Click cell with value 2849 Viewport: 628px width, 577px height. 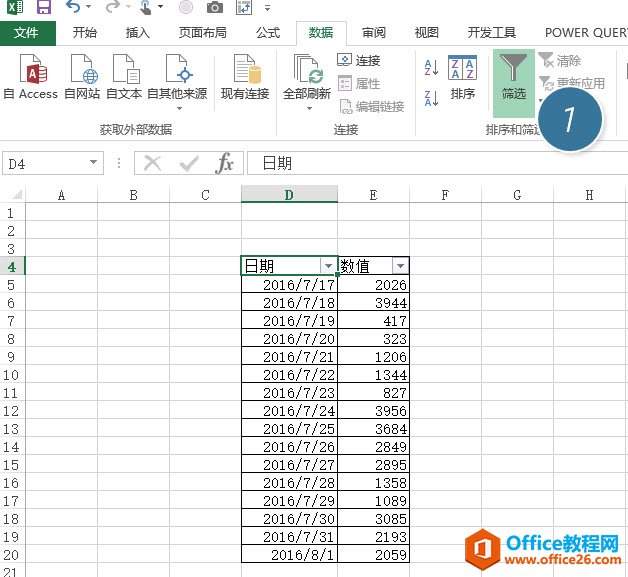coord(373,446)
